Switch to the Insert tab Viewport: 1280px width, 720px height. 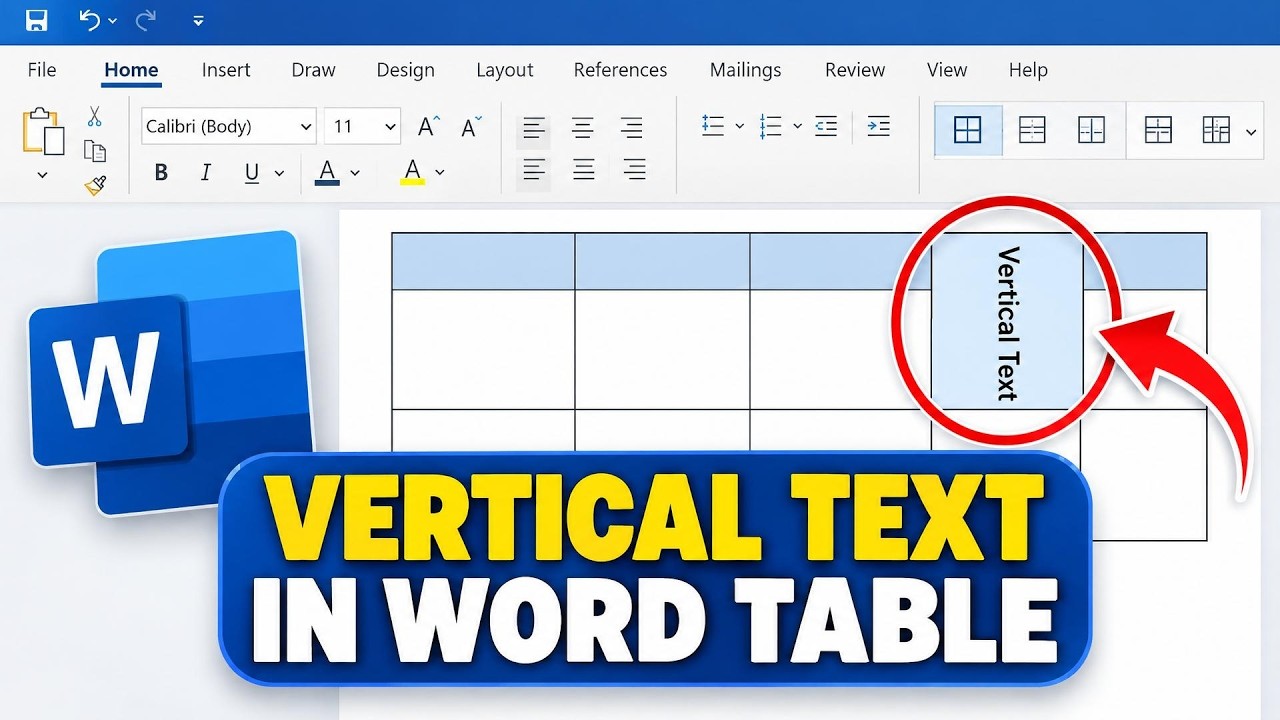tap(226, 70)
